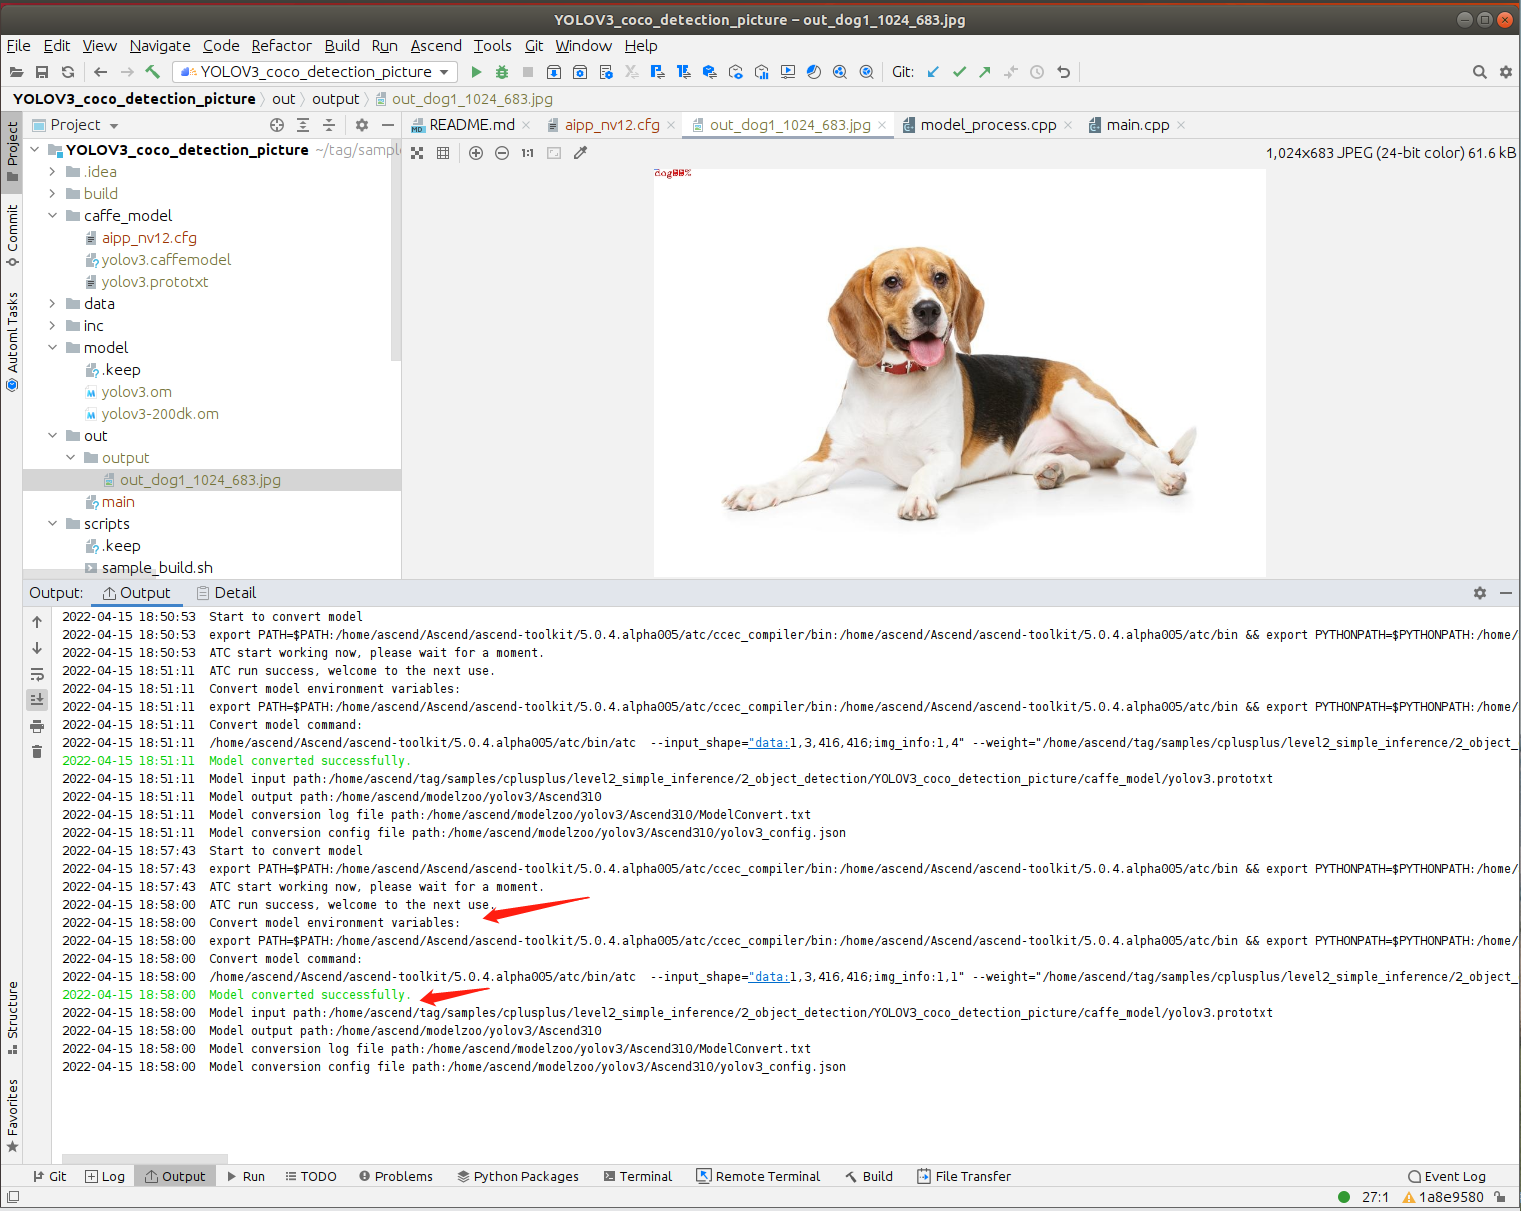Toggle the image grid overlay
Viewport: 1521px width, 1211px height.
(x=443, y=153)
